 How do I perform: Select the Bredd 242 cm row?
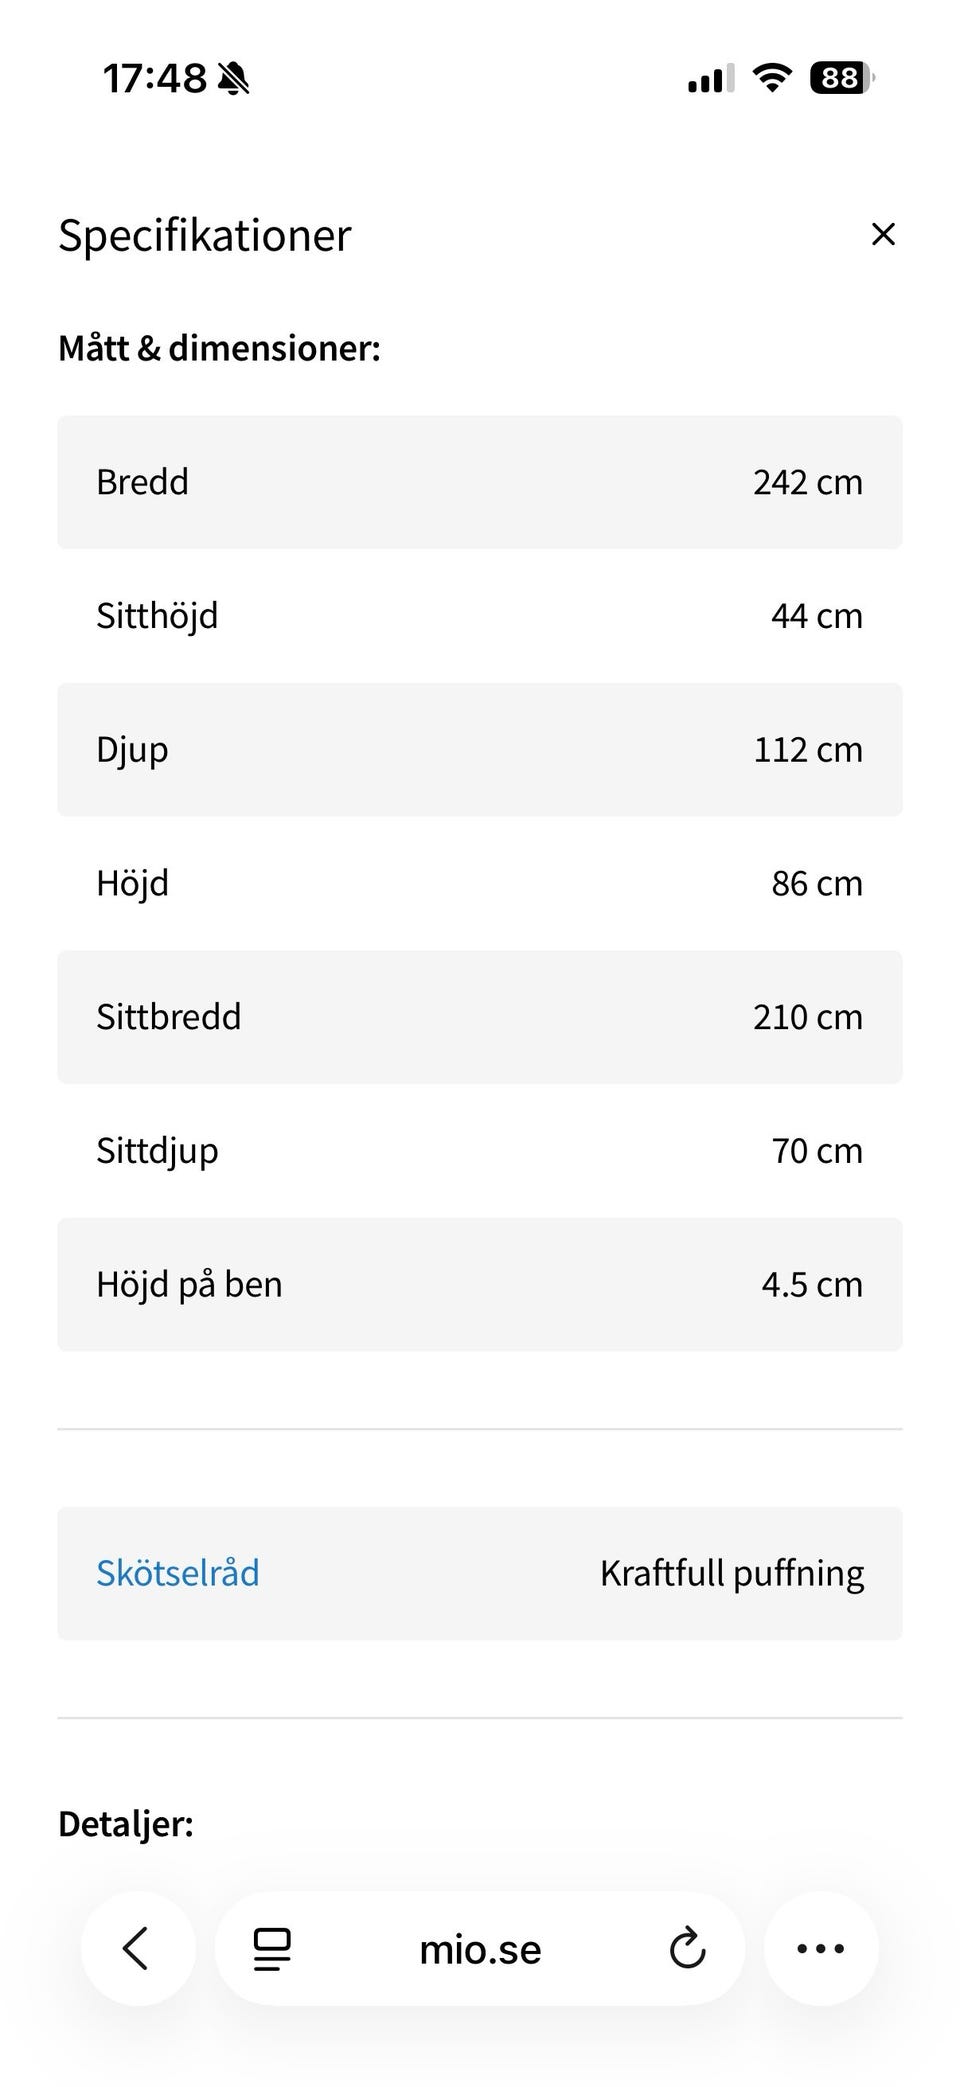[480, 482]
